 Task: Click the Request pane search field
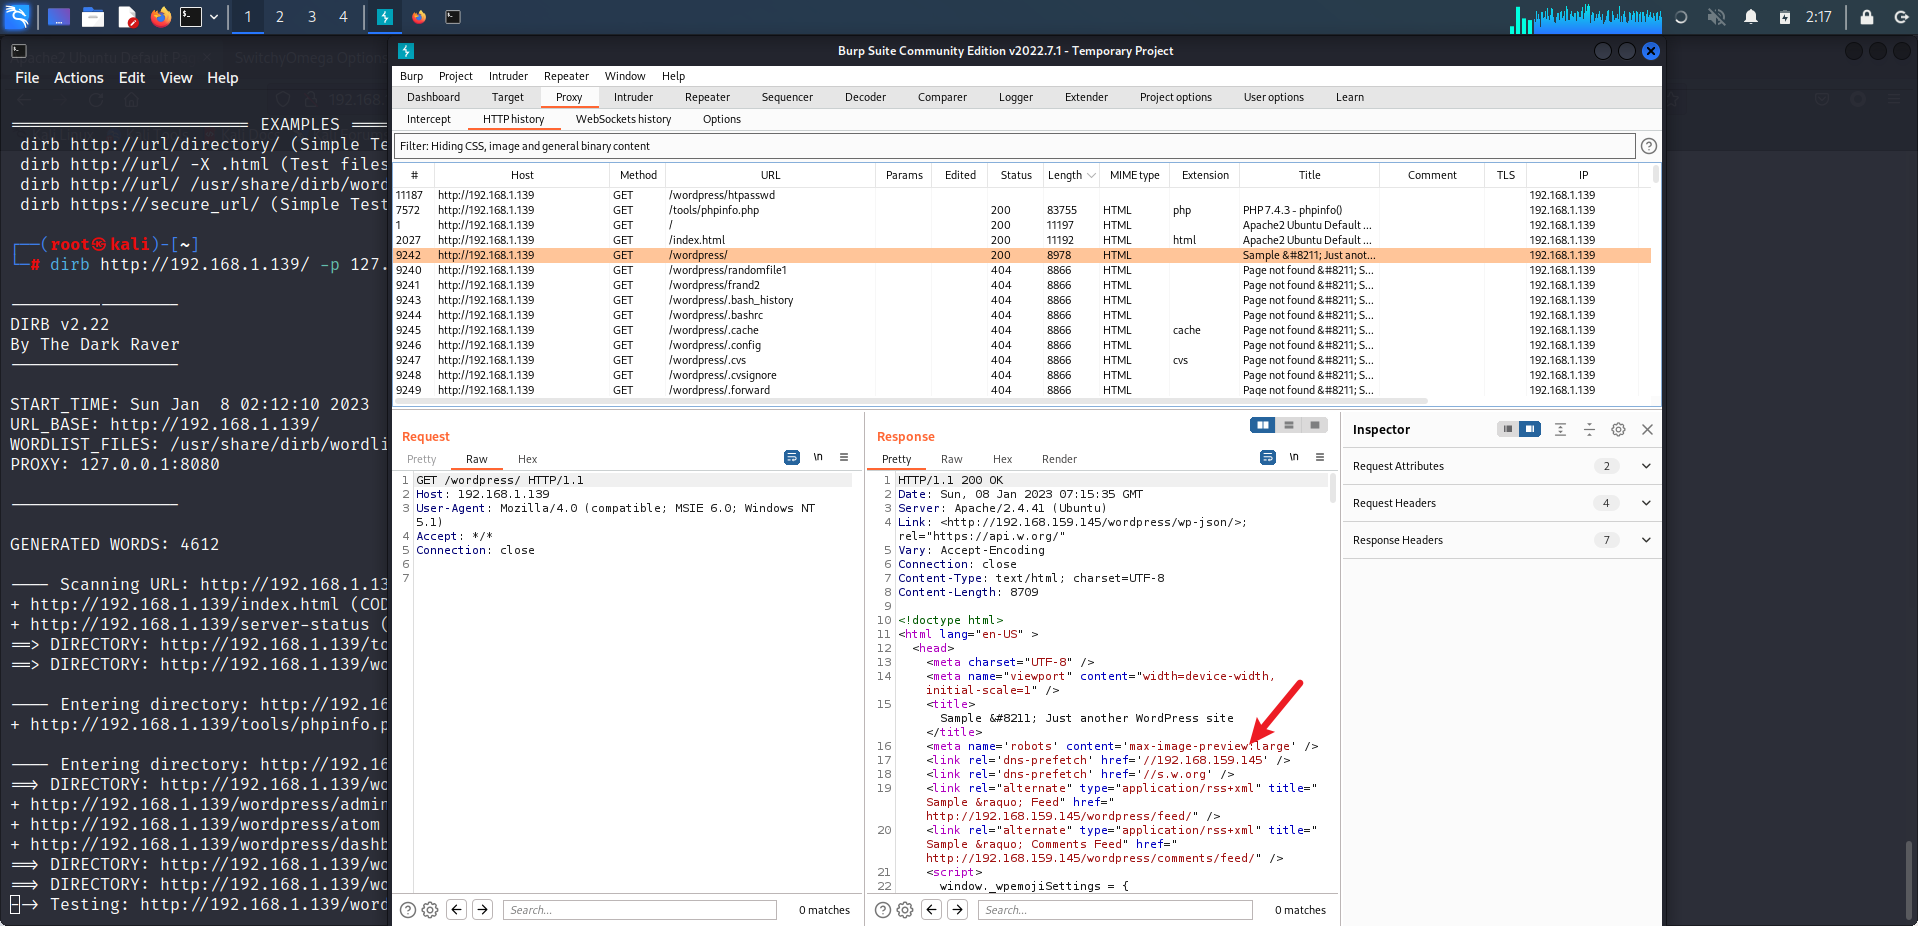[x=640, y=910]
